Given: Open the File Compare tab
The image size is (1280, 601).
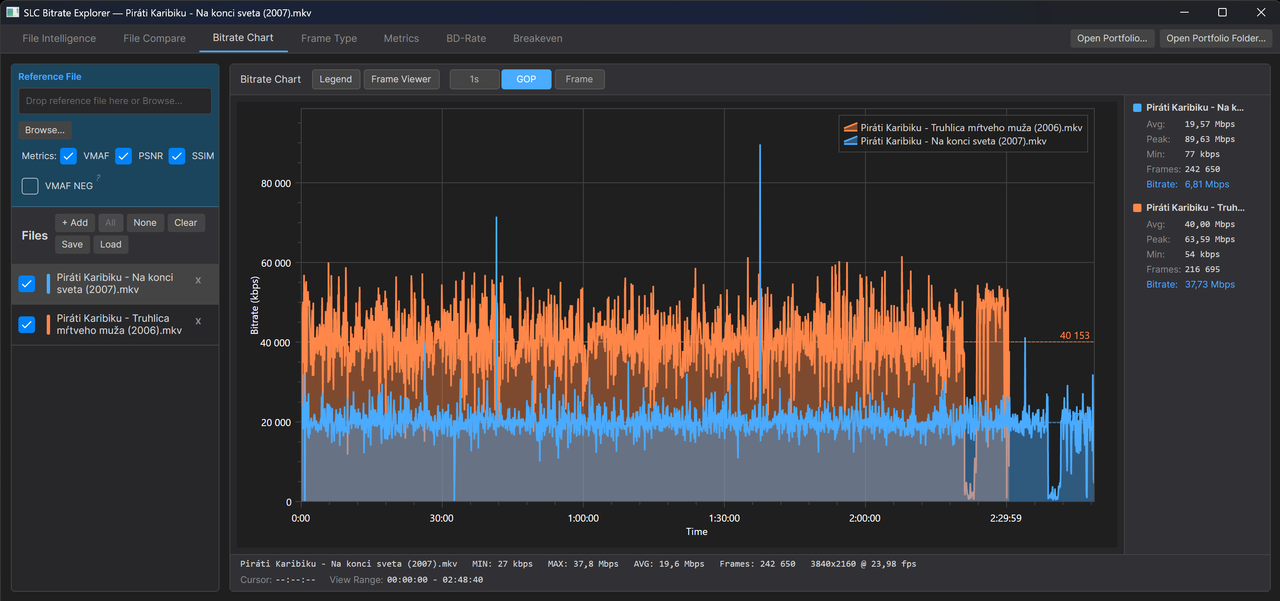Looking at the screenshot, I should 154,38.
